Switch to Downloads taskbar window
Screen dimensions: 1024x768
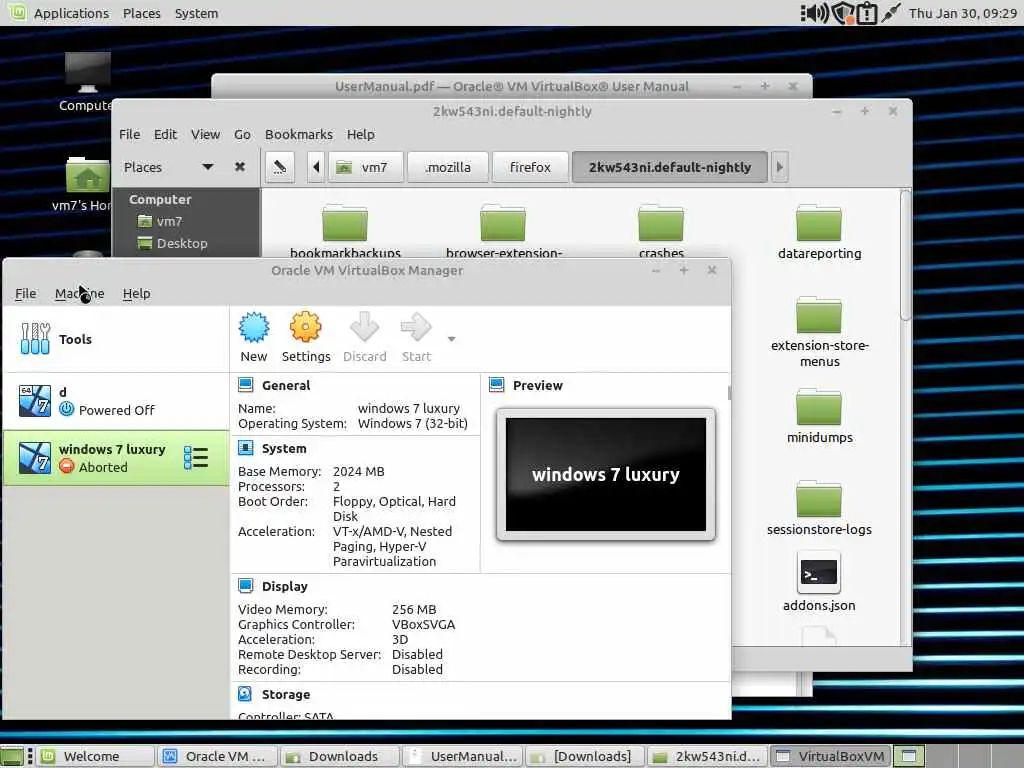340,756
